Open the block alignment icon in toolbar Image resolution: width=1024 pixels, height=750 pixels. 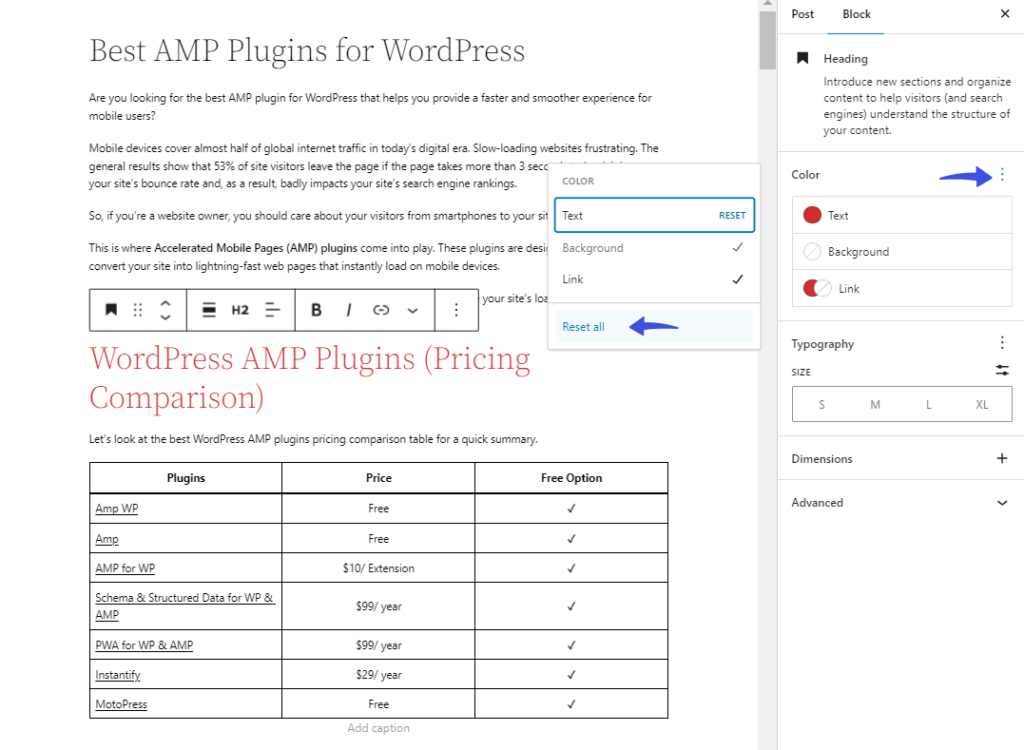click(209, 310)
